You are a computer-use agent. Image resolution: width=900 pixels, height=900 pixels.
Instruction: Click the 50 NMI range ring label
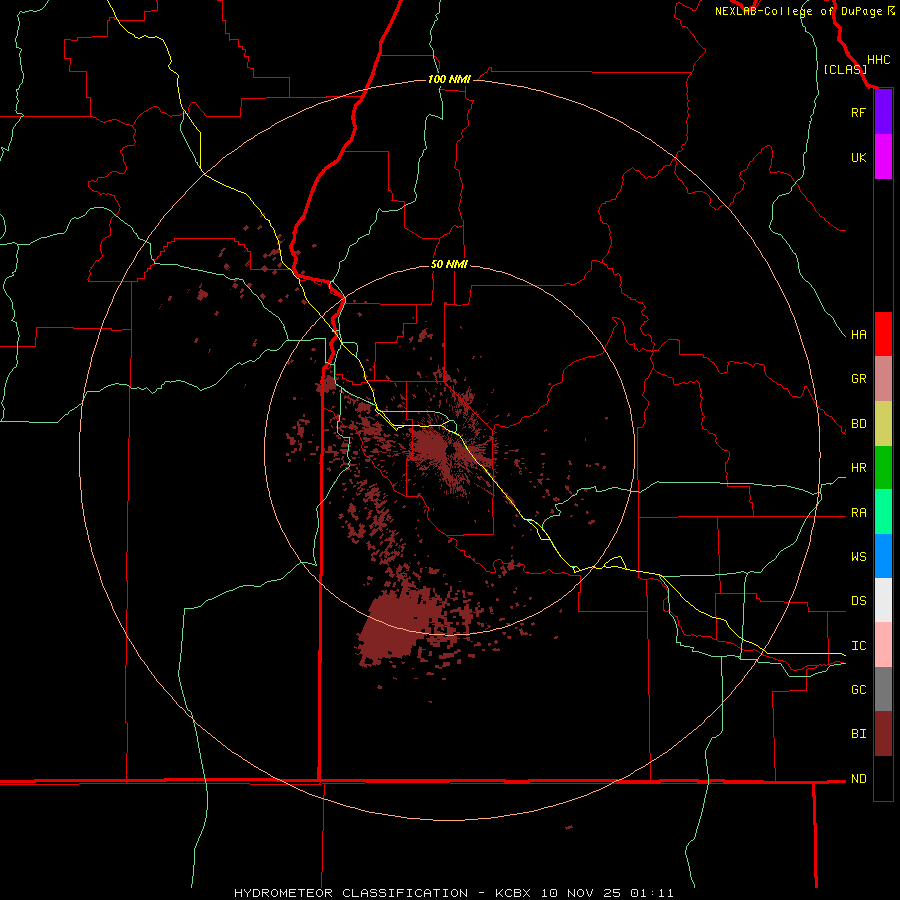[x=449, y=264]
